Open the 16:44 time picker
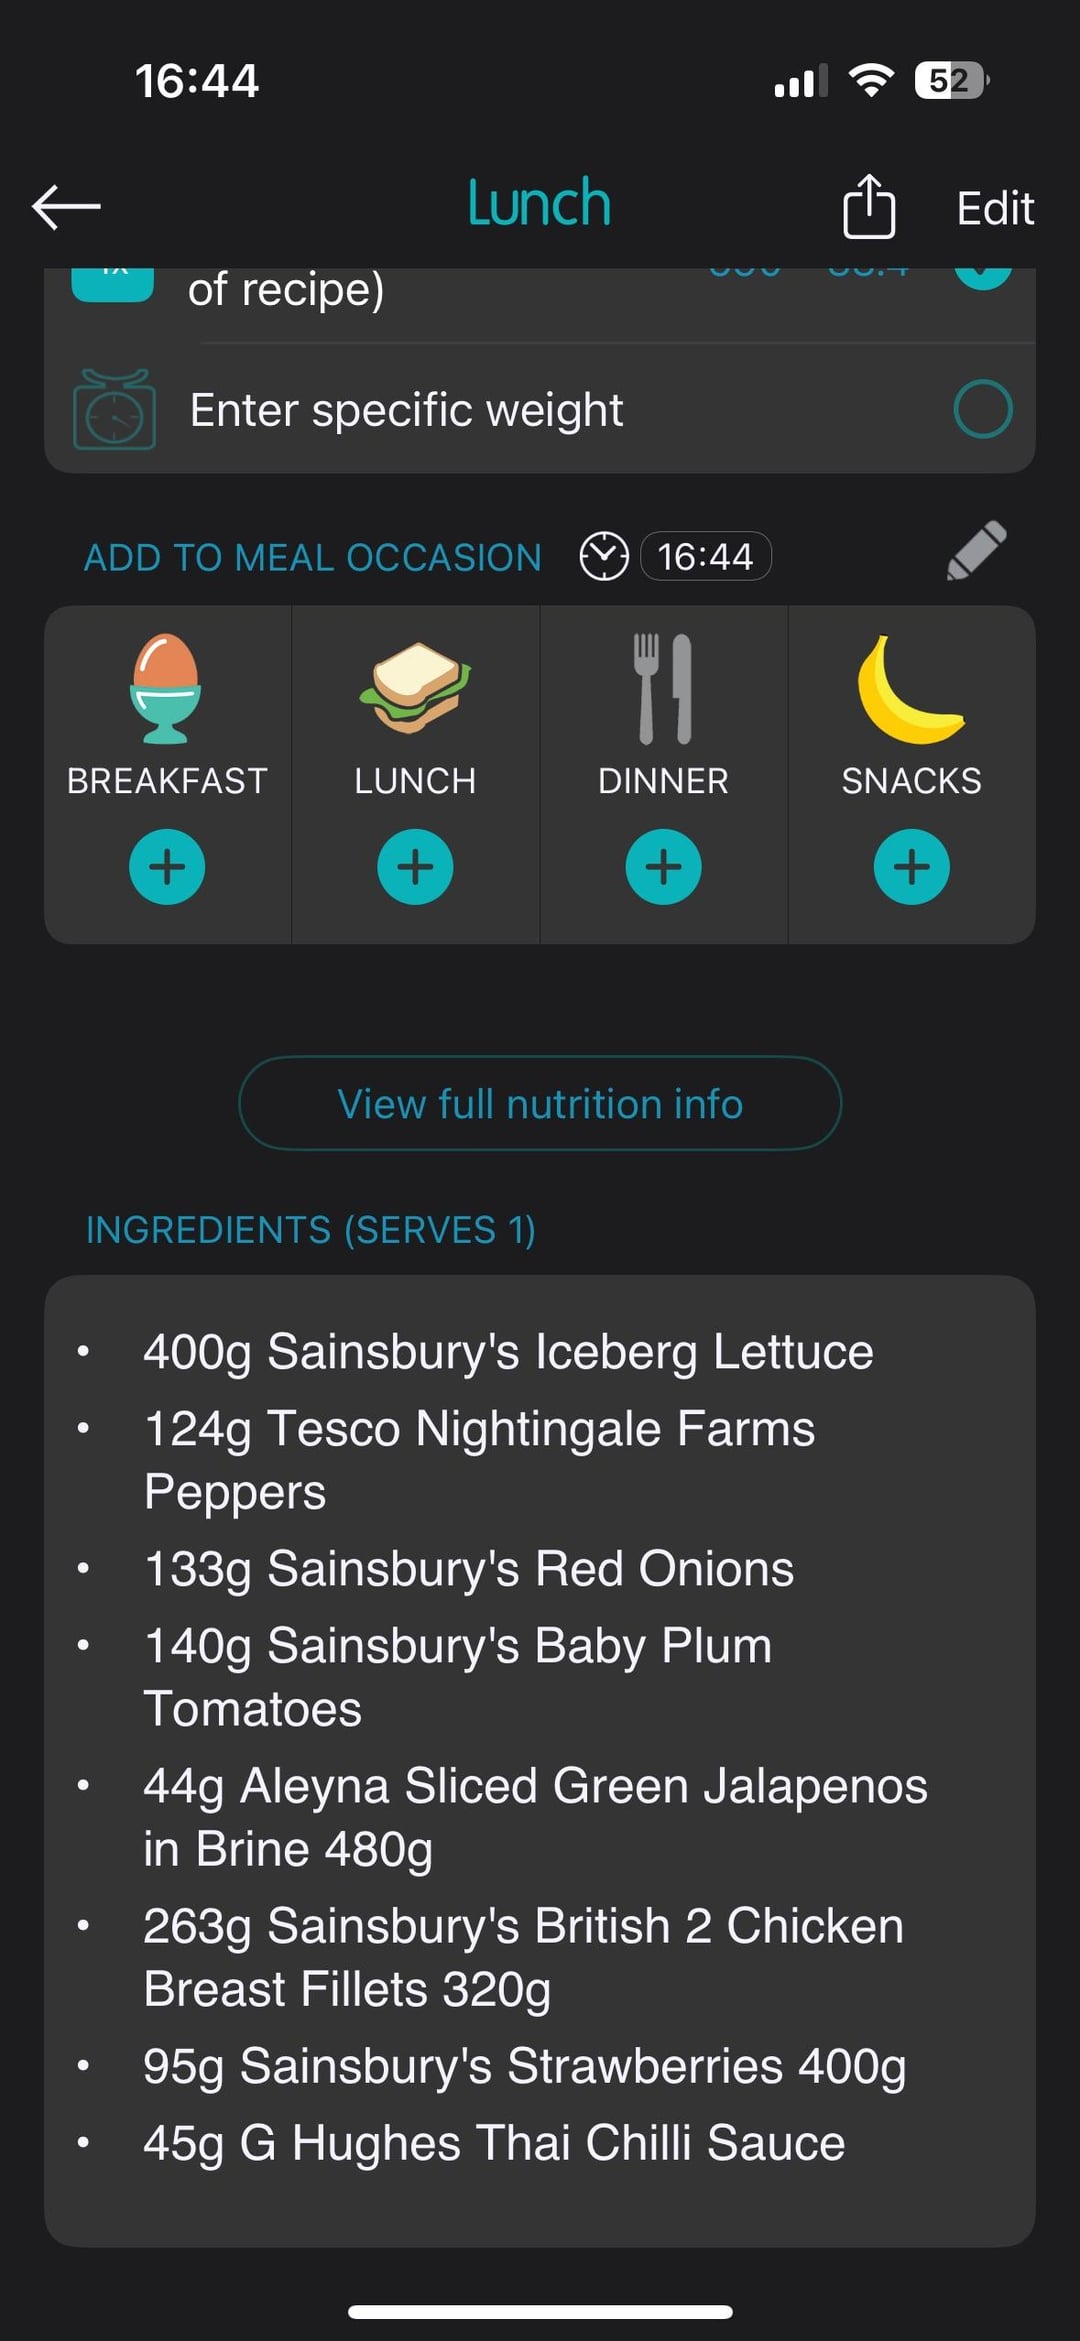Image resolution: width=1080 pixels, height=2341 pixels. point(705,556)
